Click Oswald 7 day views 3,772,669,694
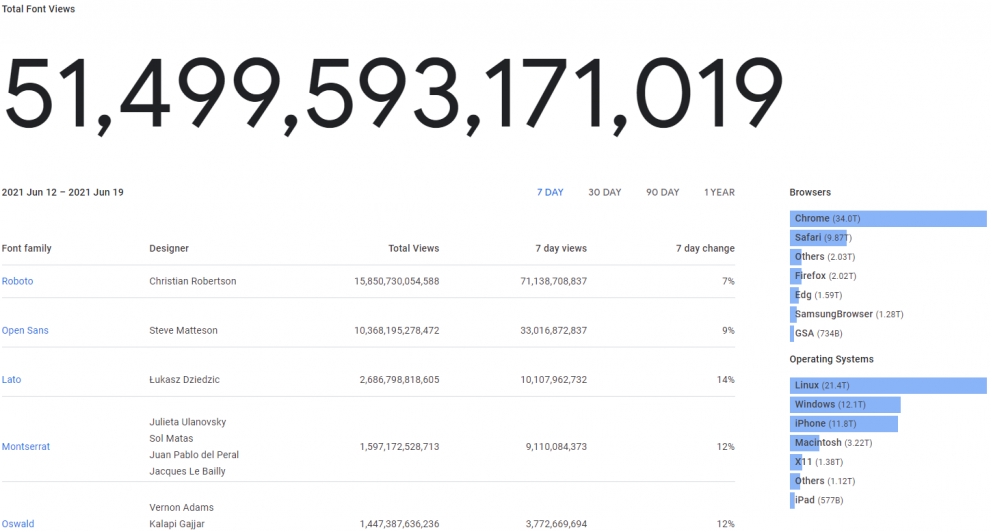This screenshot has height=532, width=991. 556,524
